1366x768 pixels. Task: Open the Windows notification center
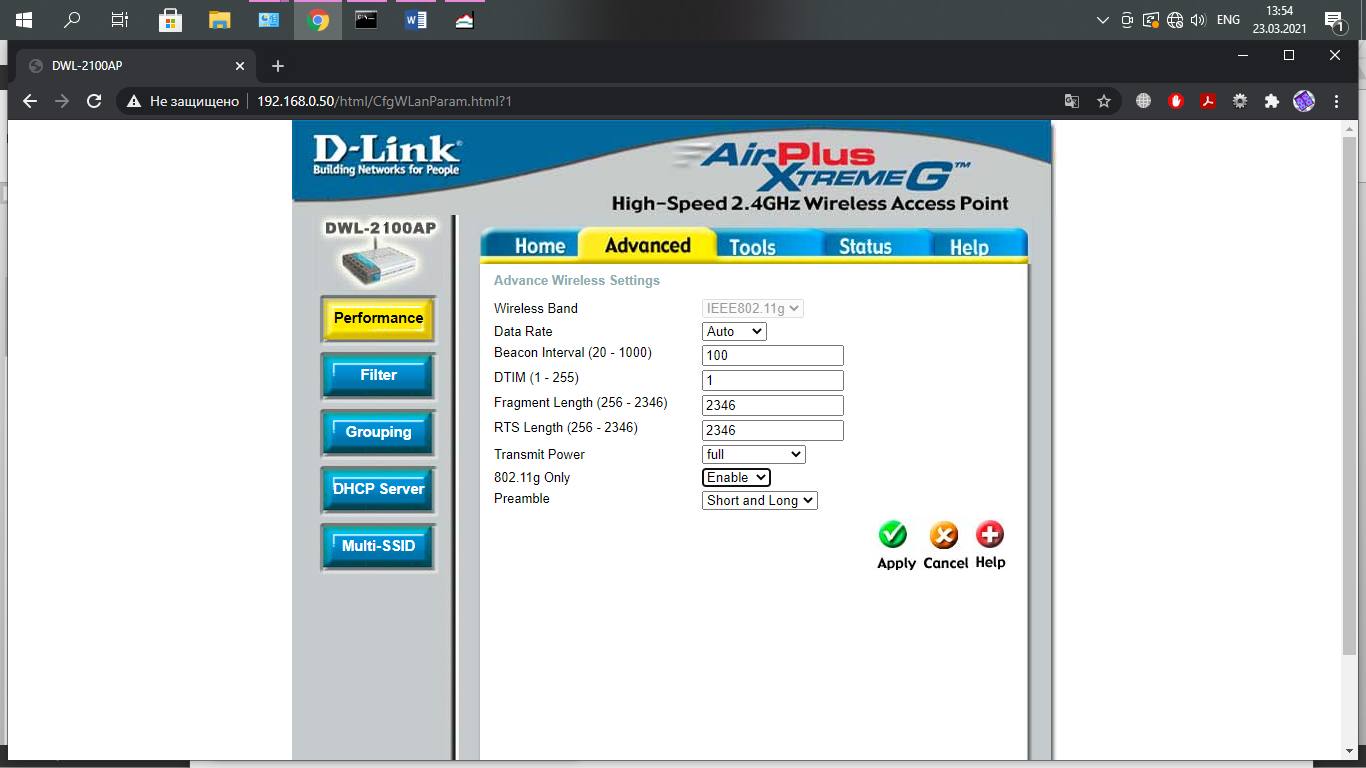coord(1334,20)
